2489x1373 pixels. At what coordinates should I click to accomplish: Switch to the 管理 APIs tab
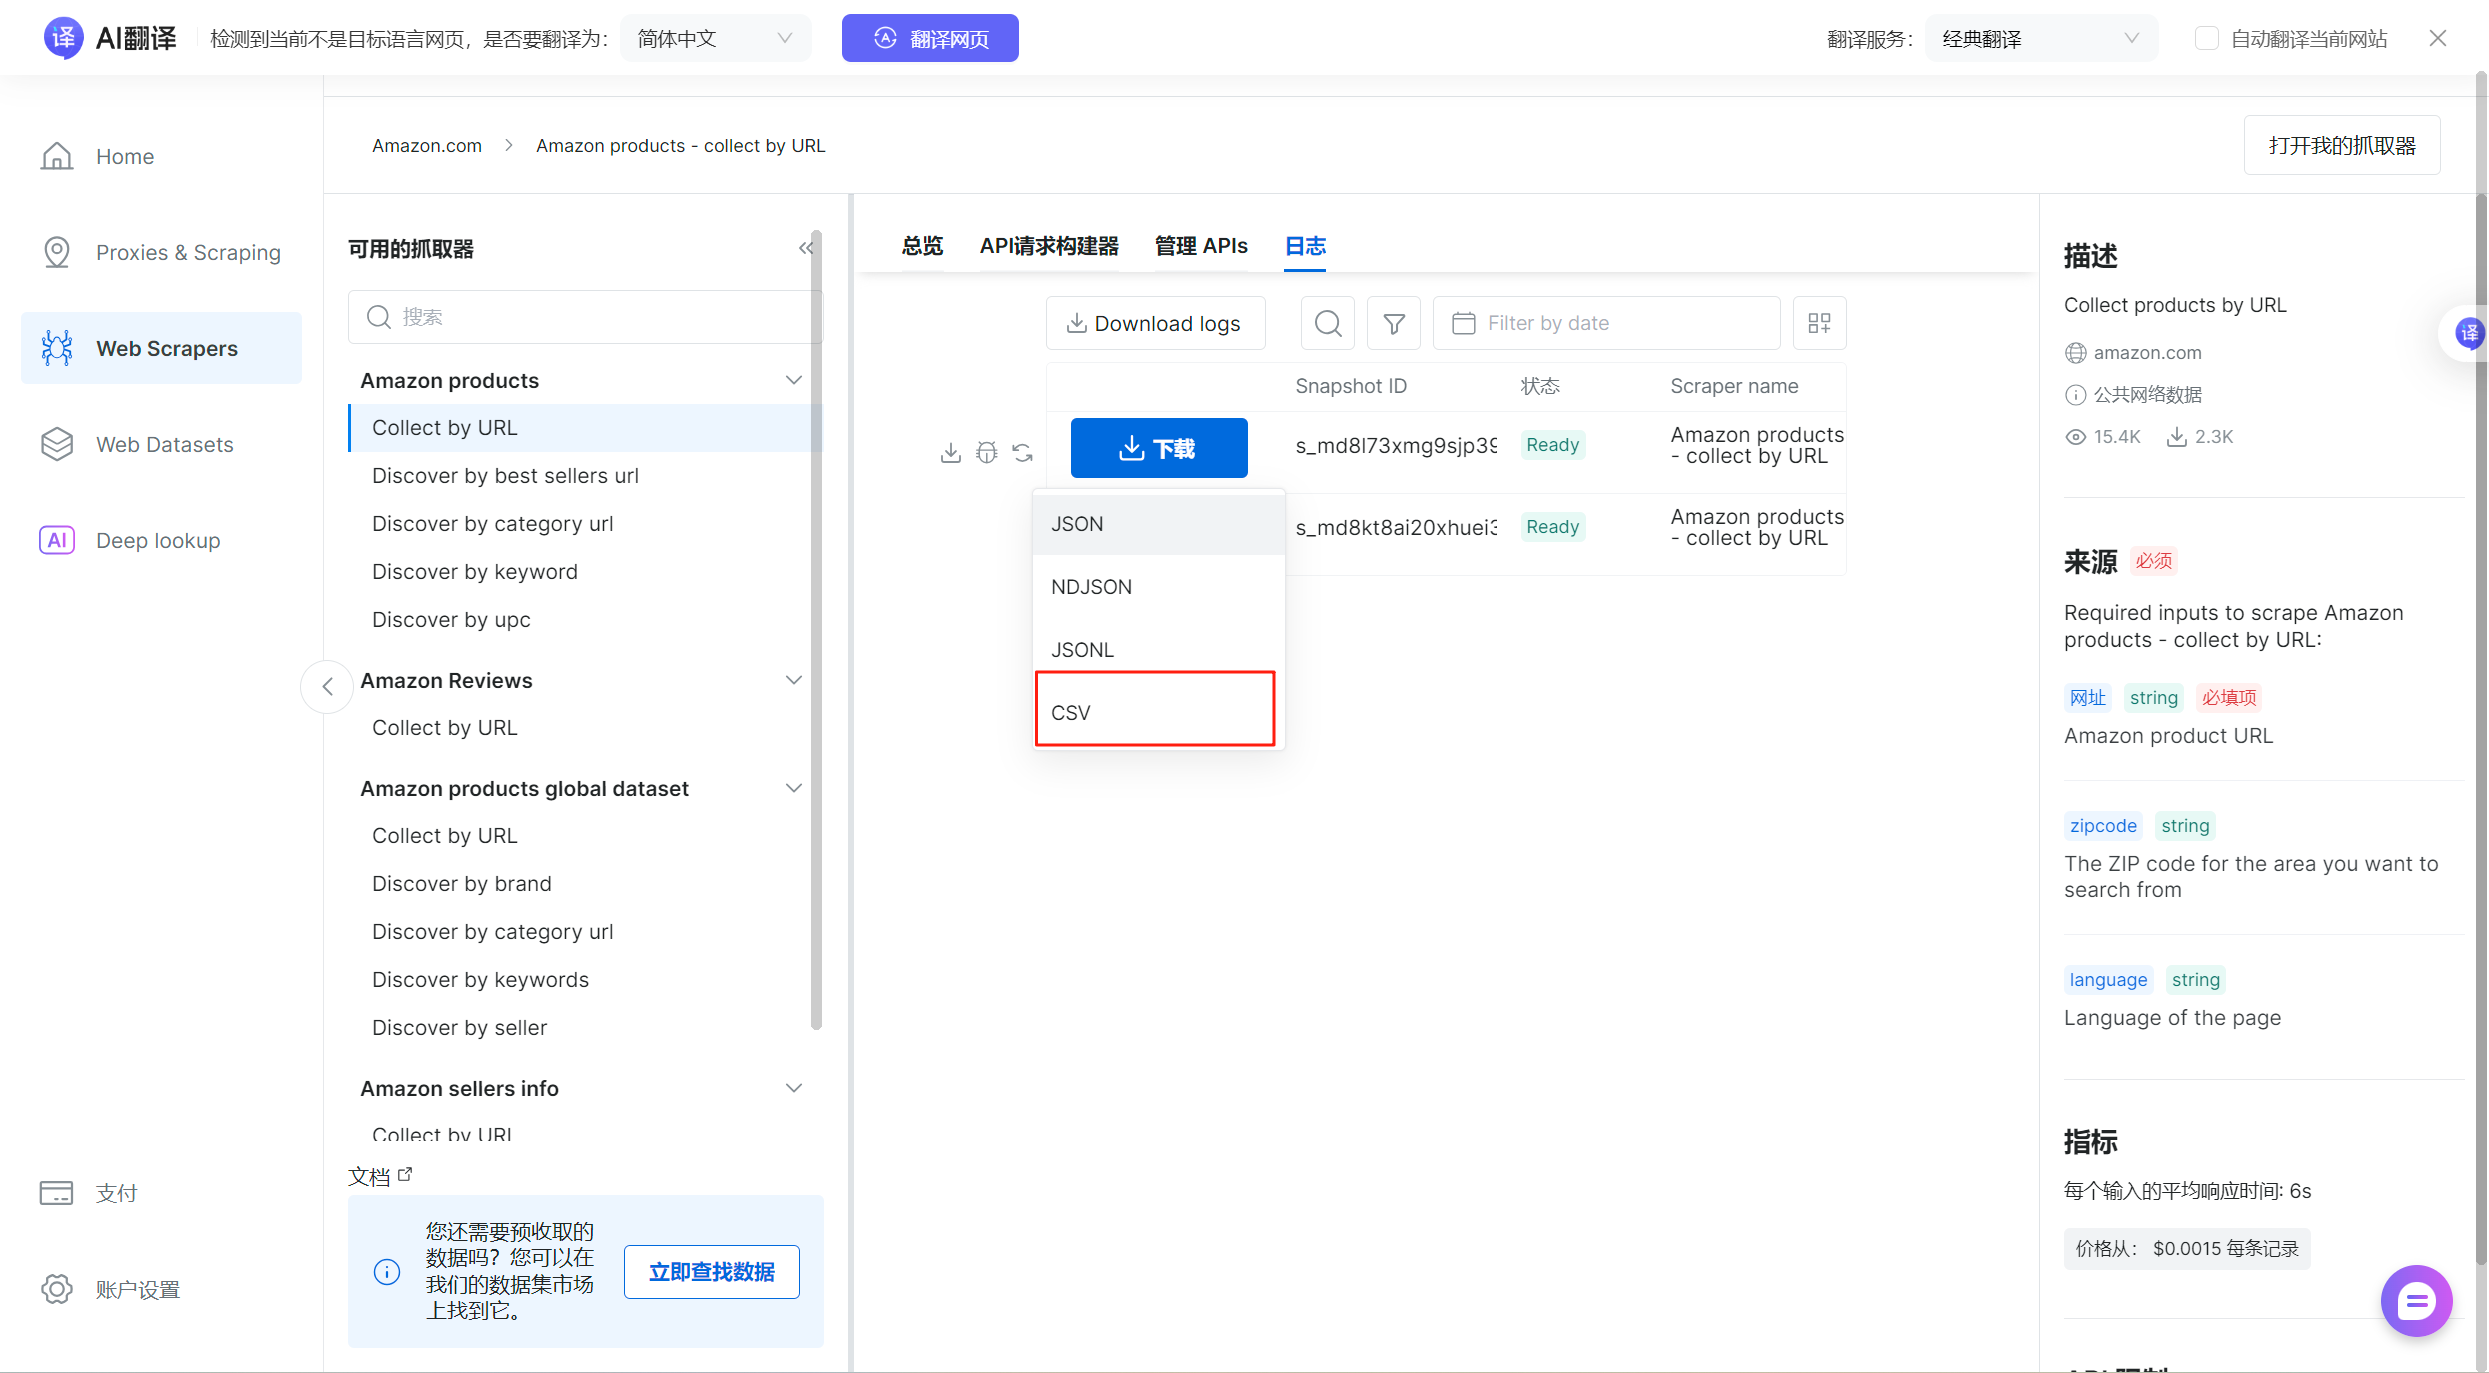coord(1201,246)
